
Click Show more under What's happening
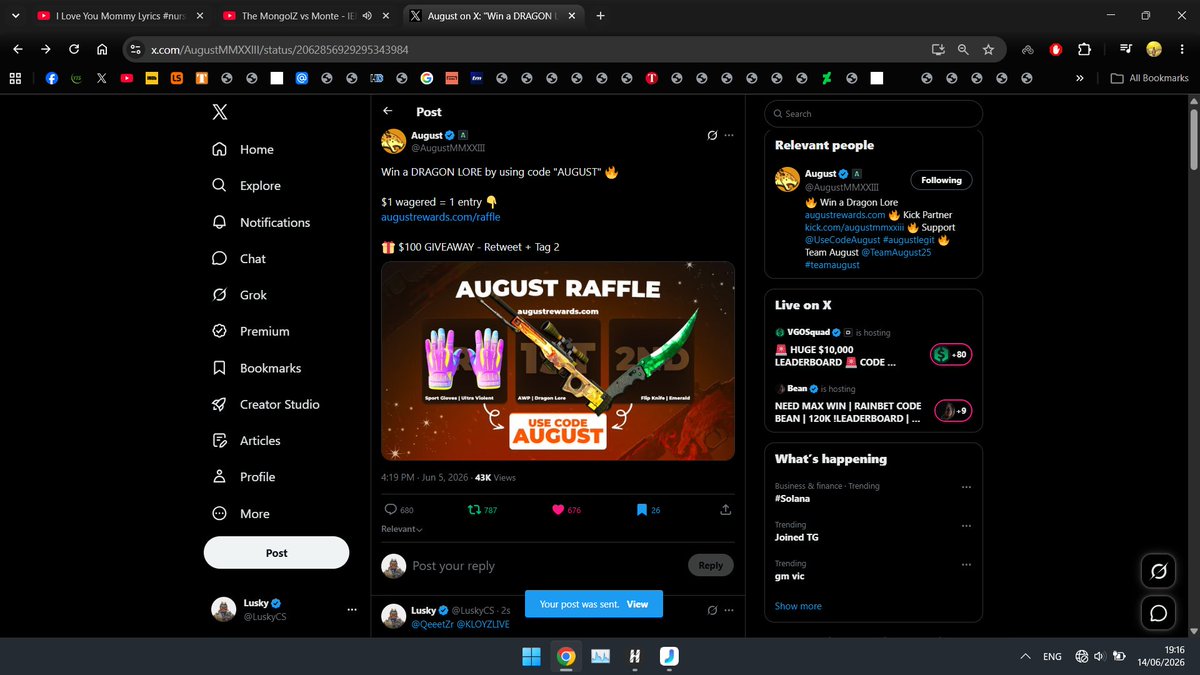[798, 606]
